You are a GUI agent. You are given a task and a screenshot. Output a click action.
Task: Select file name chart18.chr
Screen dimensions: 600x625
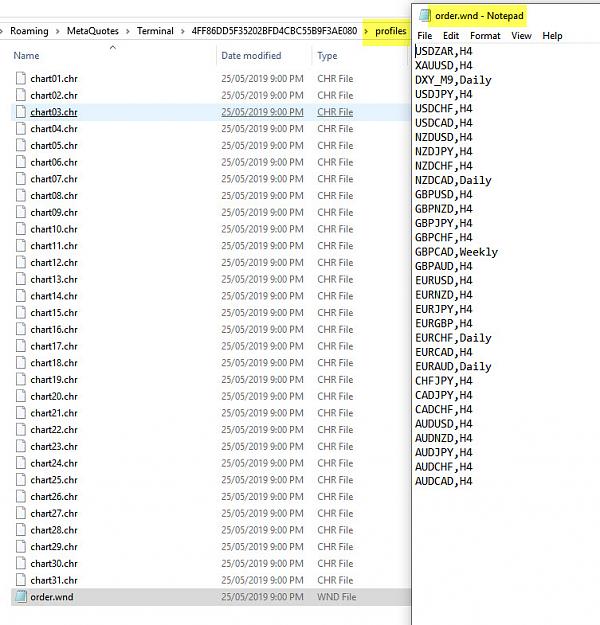pyautogui.click(x=54, y=363)
